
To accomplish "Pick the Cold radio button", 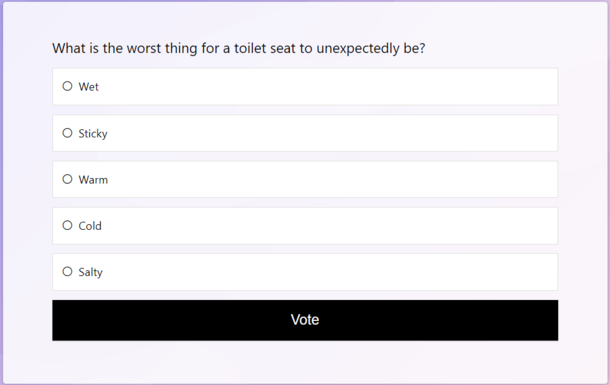I will [x=67, y=225].
